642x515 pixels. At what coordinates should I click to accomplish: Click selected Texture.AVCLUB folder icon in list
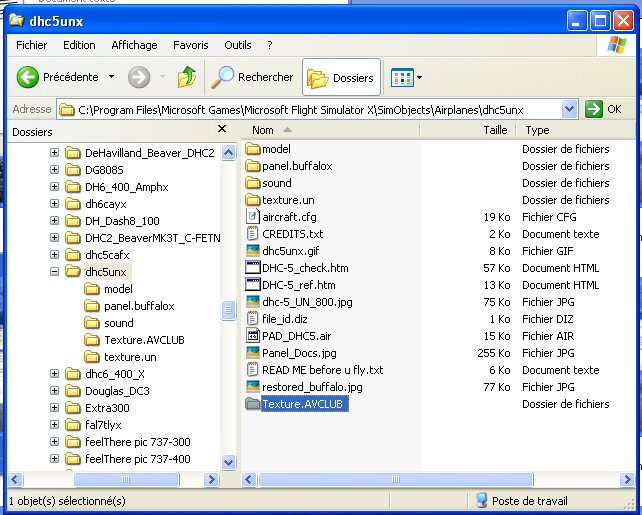click(x=253, y=404)
